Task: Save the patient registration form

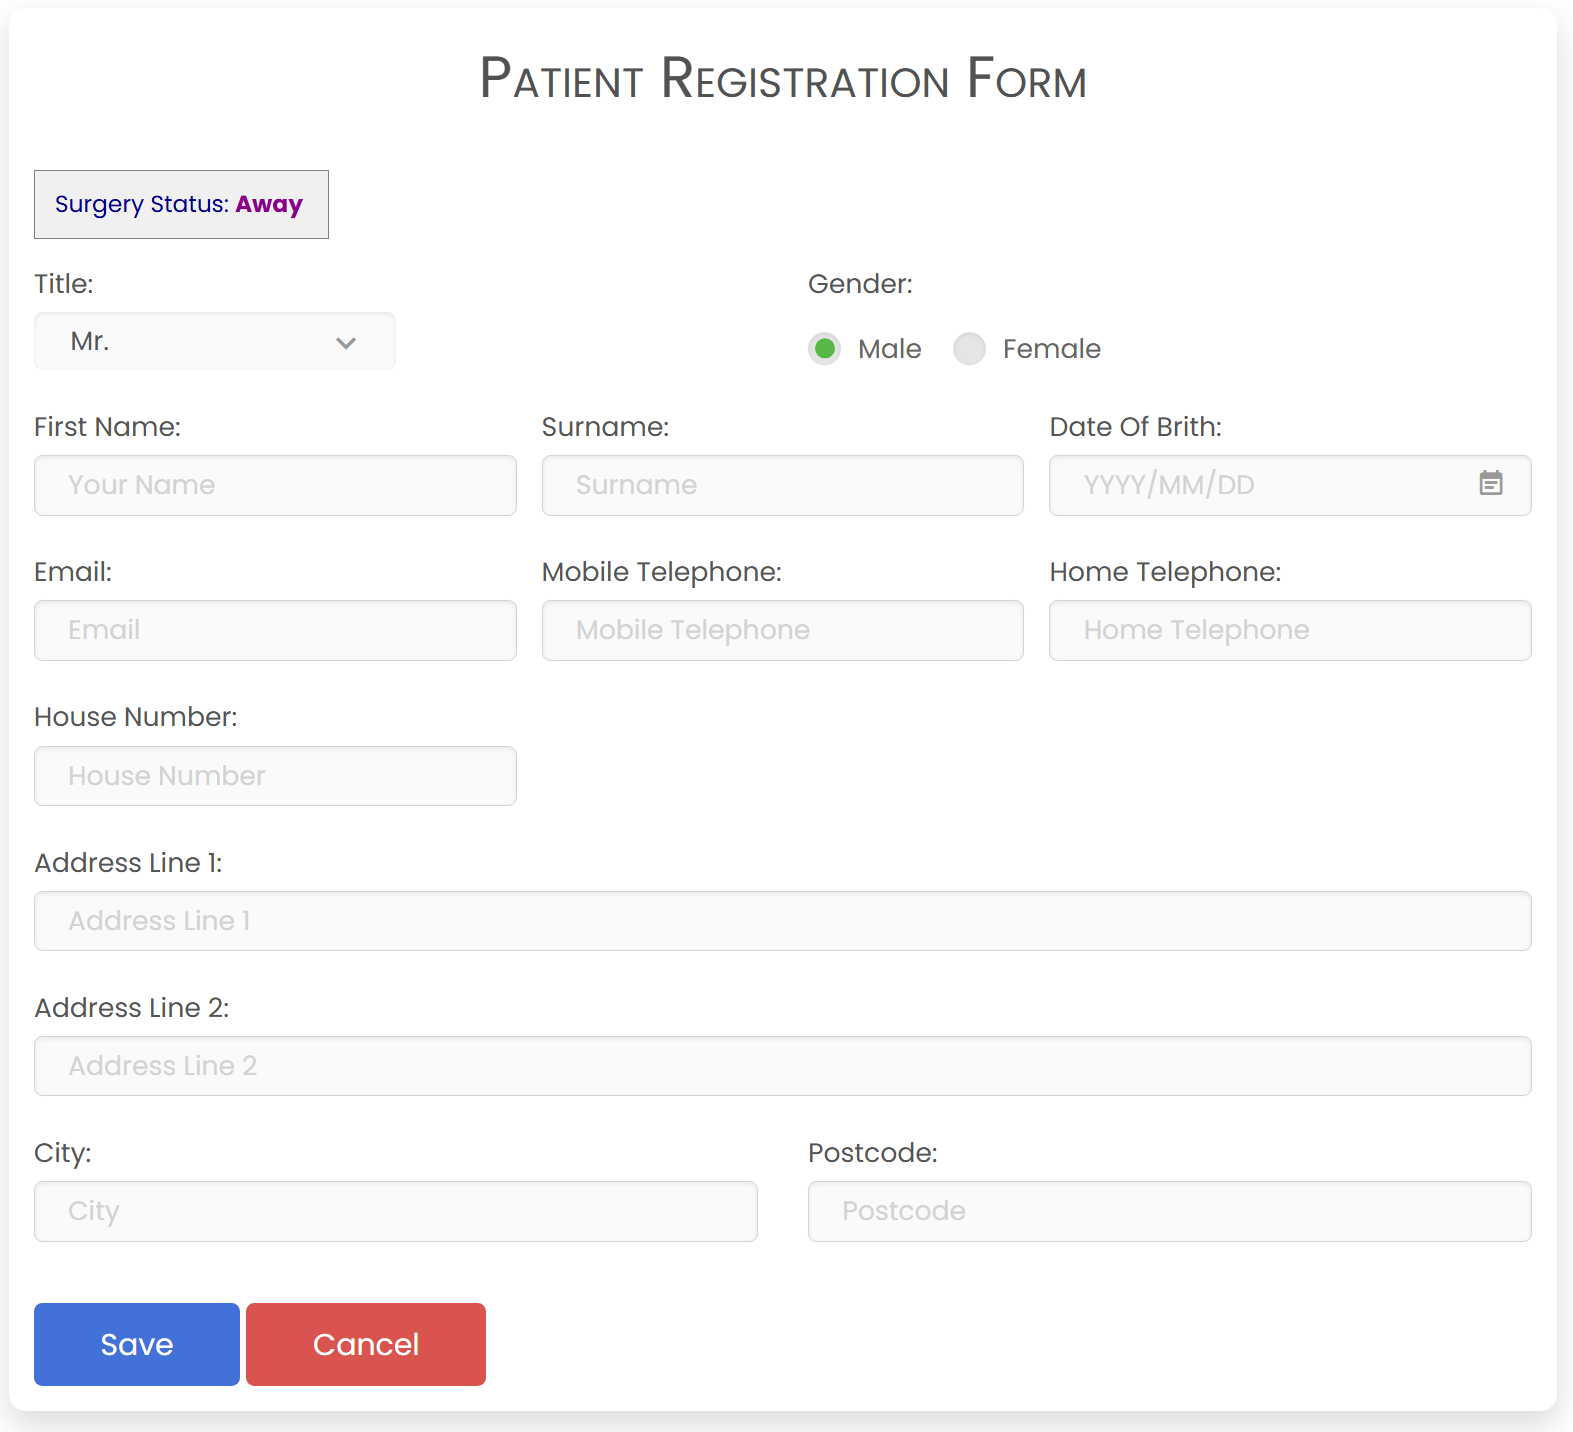Action: coord(137,1344)
